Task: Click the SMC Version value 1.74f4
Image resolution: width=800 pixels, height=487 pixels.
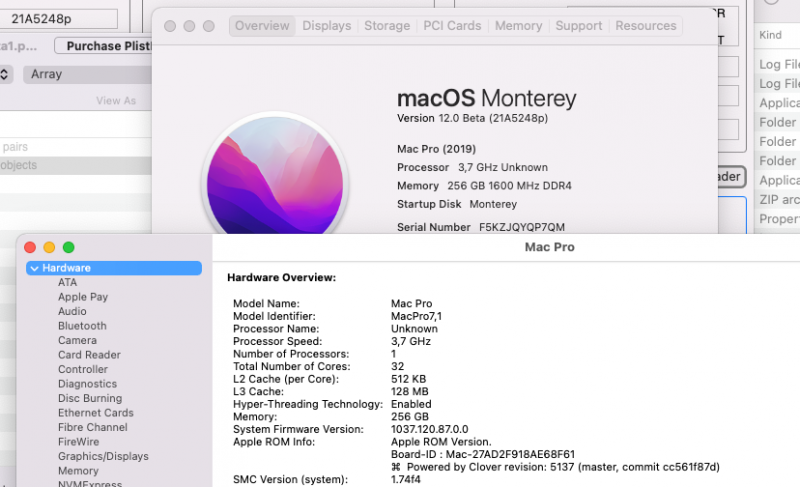Action: [x=406, y=479]
